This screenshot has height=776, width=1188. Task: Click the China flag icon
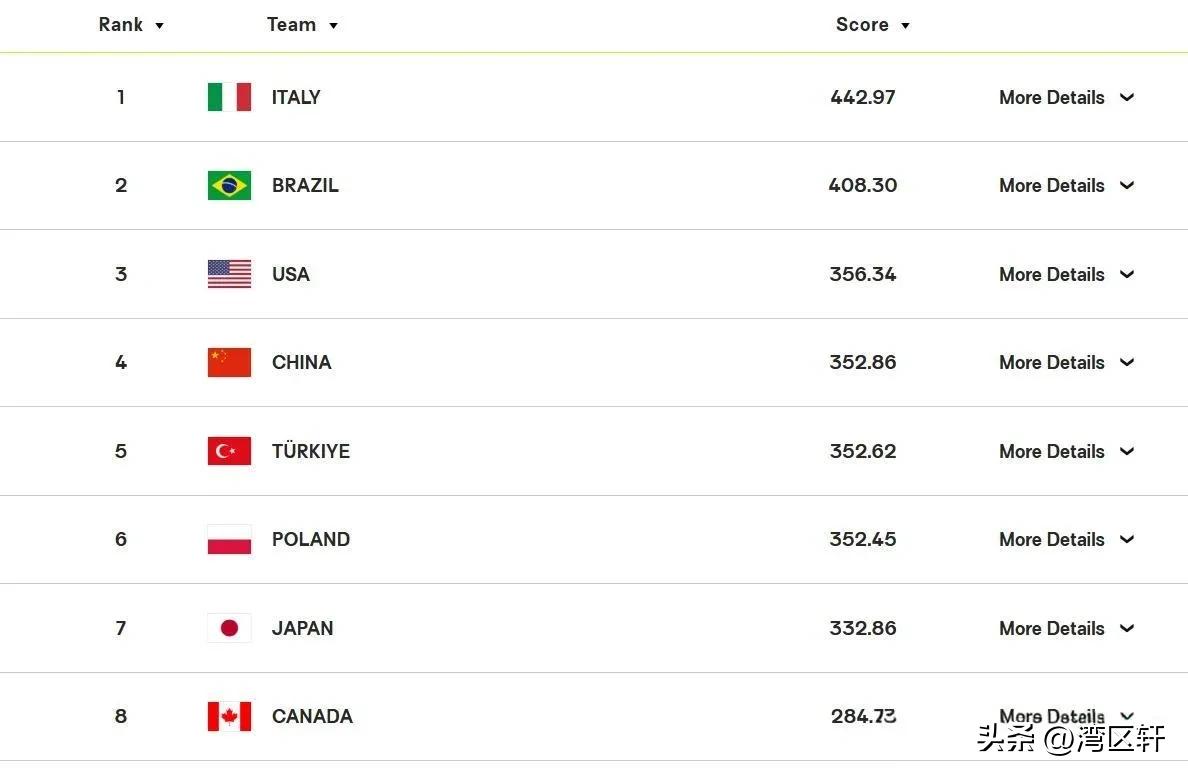click(229, 362)
